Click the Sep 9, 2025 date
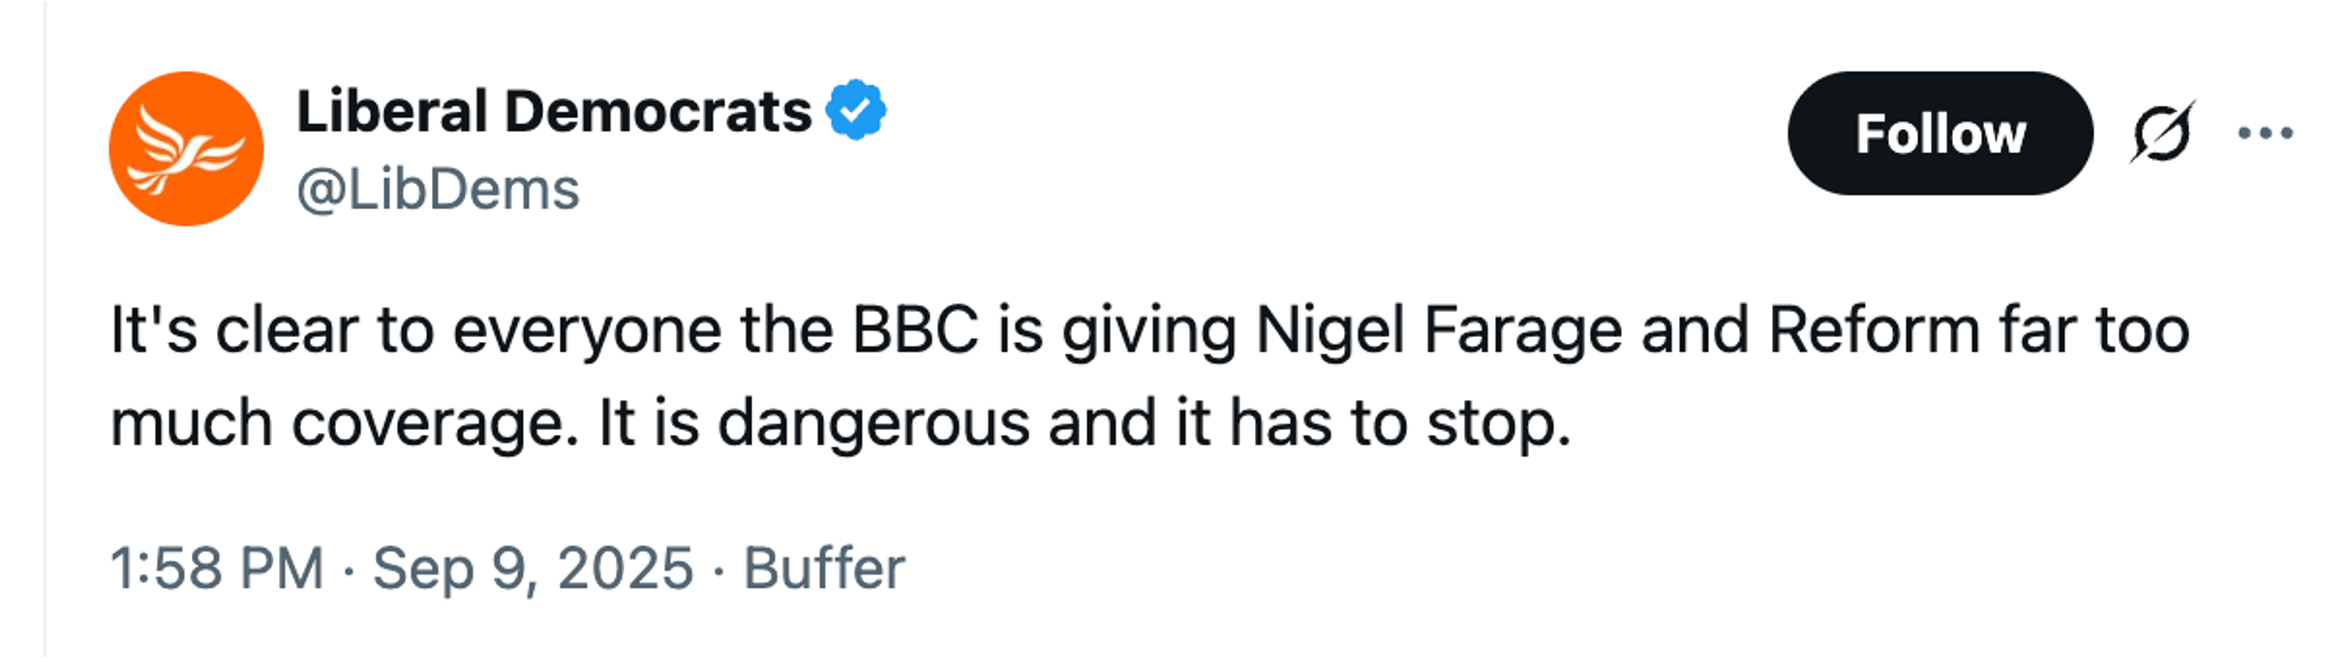The height and width of the screenshot is (658, 2334). [533, 568]
